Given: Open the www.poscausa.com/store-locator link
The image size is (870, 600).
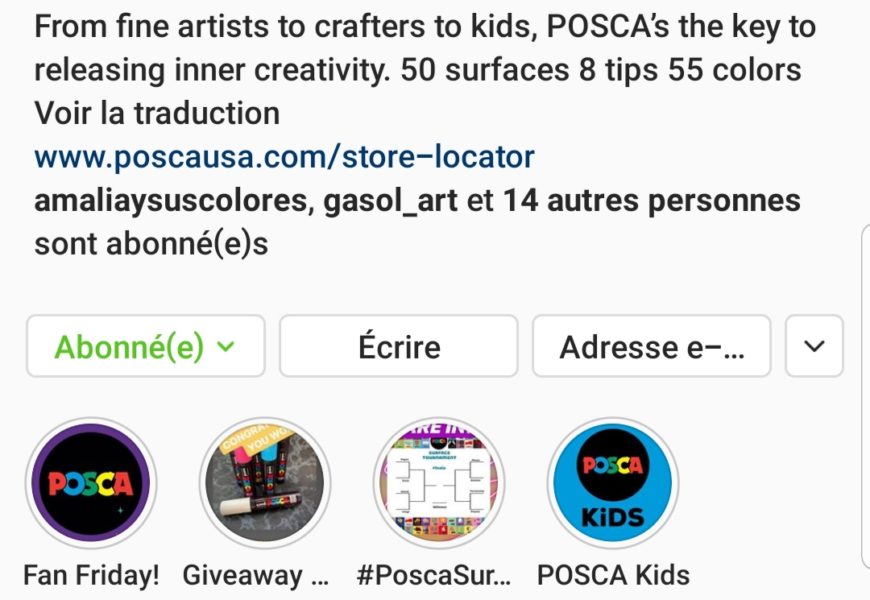Looking at the screenshot, I should coord(284,157).
